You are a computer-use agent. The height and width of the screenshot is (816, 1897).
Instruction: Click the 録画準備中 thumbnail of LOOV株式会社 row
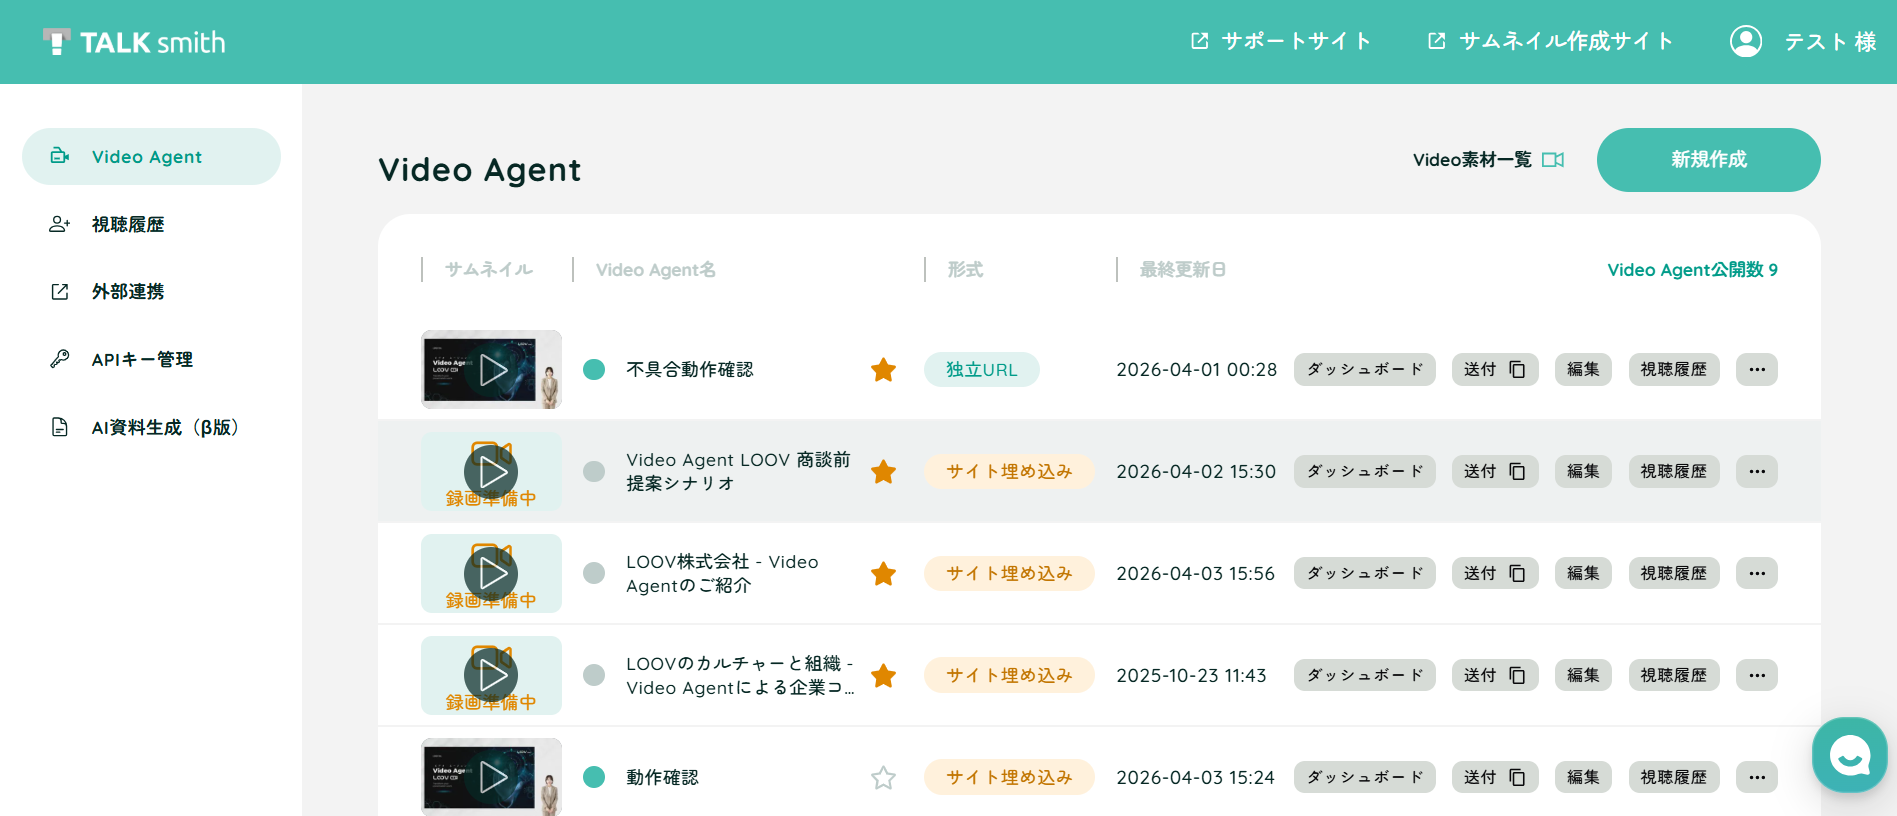tap(491, 574)
